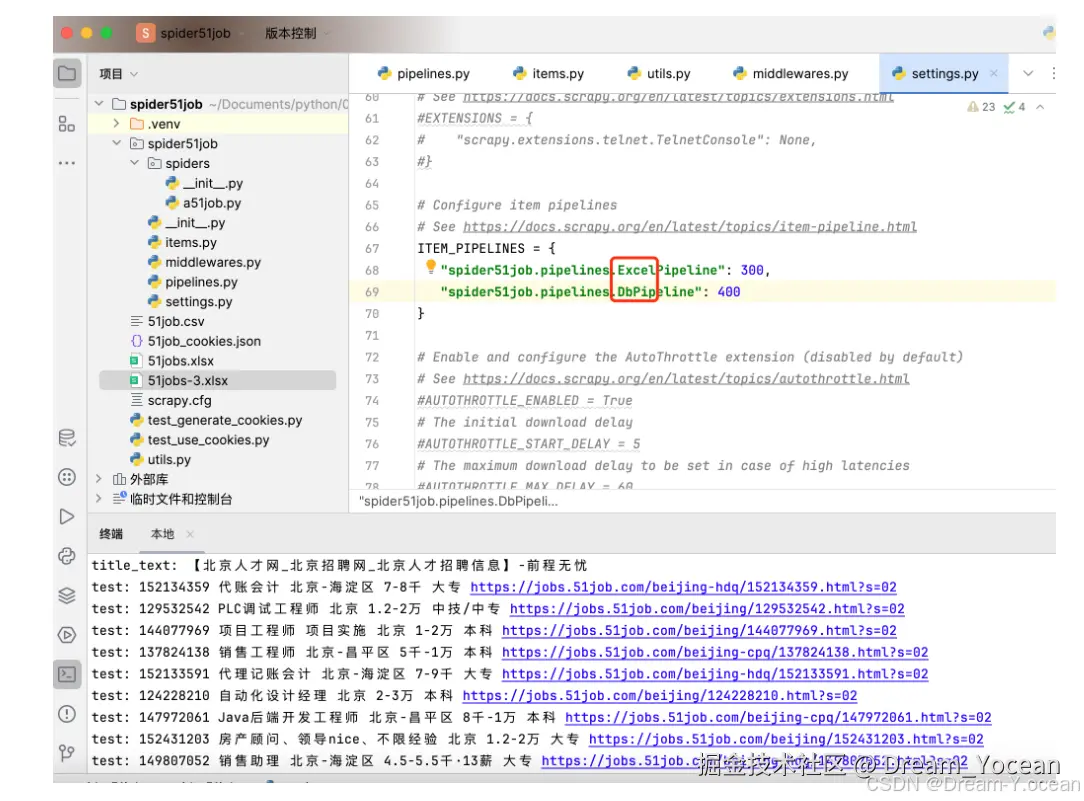Show more tool windows ellipsis
Viewport: 1084px width, 801px height.
pos(67,163)
